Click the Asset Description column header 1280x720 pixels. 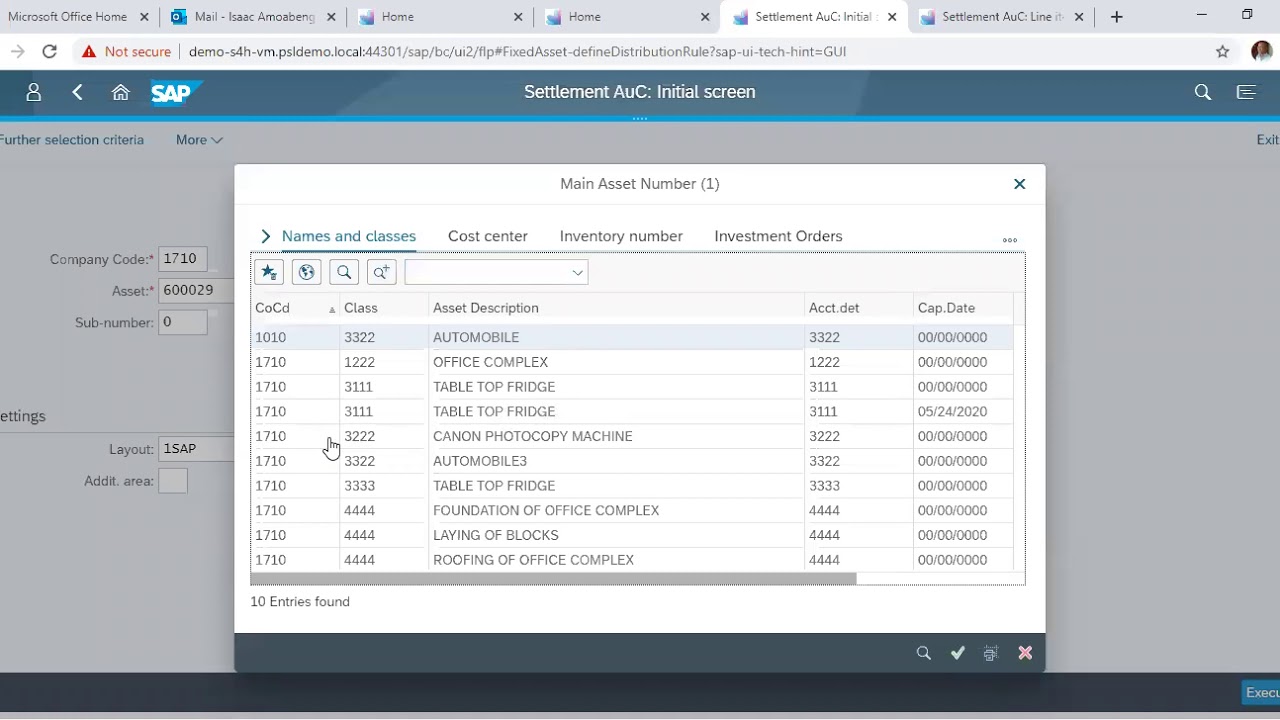[x=616, y=308]
